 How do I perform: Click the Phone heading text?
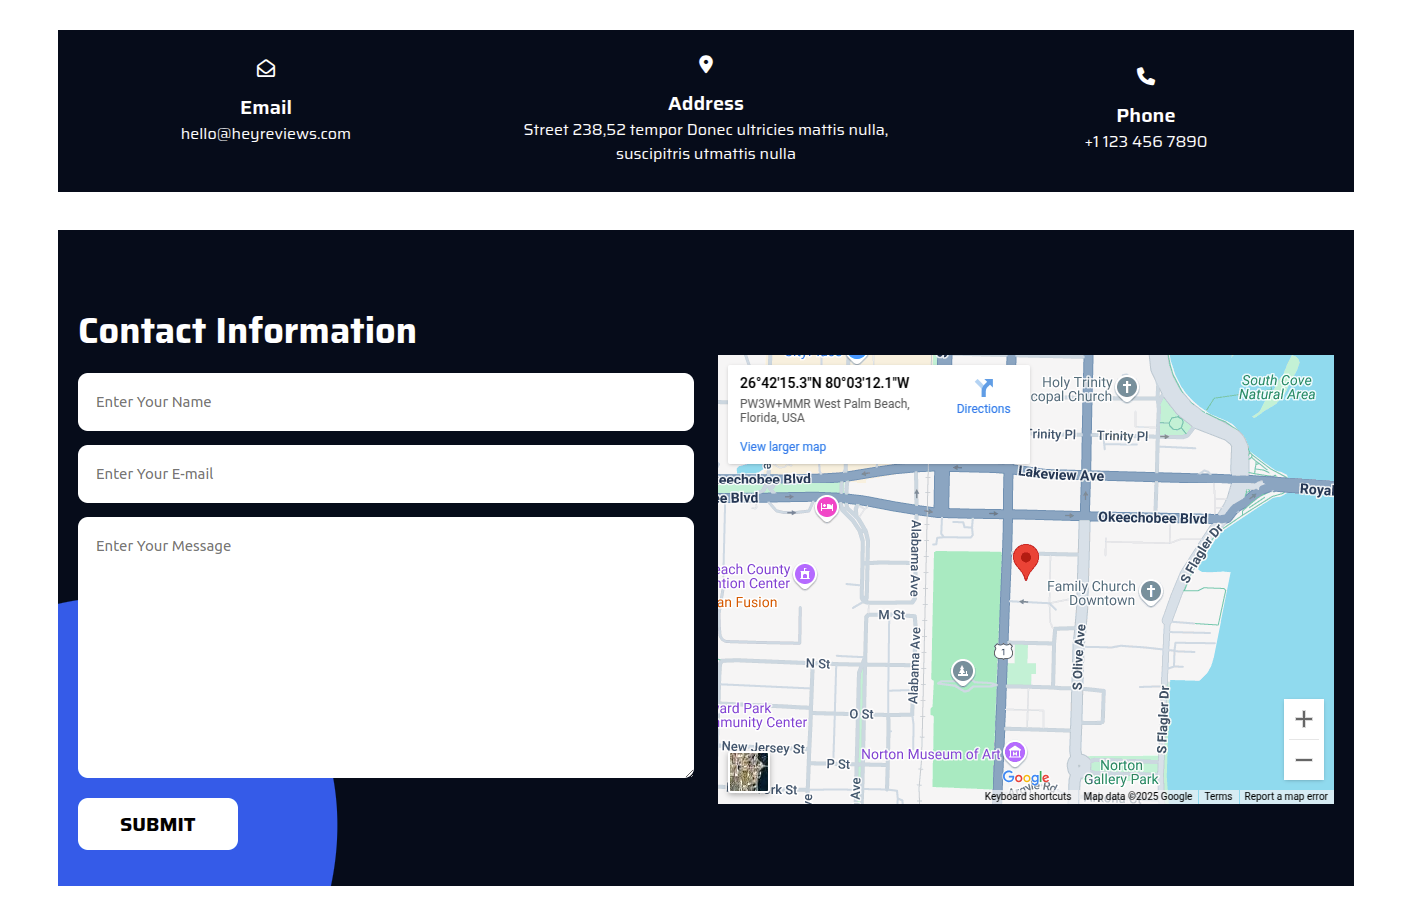[x=1146, y=115]
